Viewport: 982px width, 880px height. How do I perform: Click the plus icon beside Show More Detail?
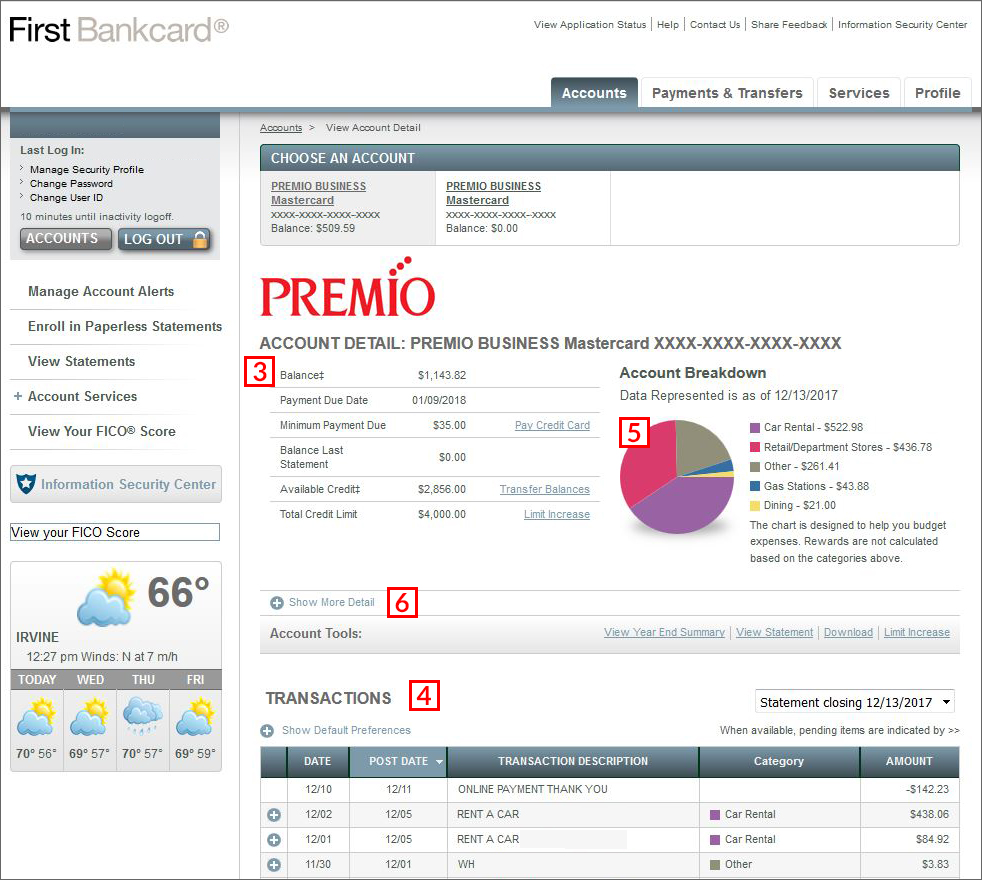pyautogui.click(x=277, y=603)
